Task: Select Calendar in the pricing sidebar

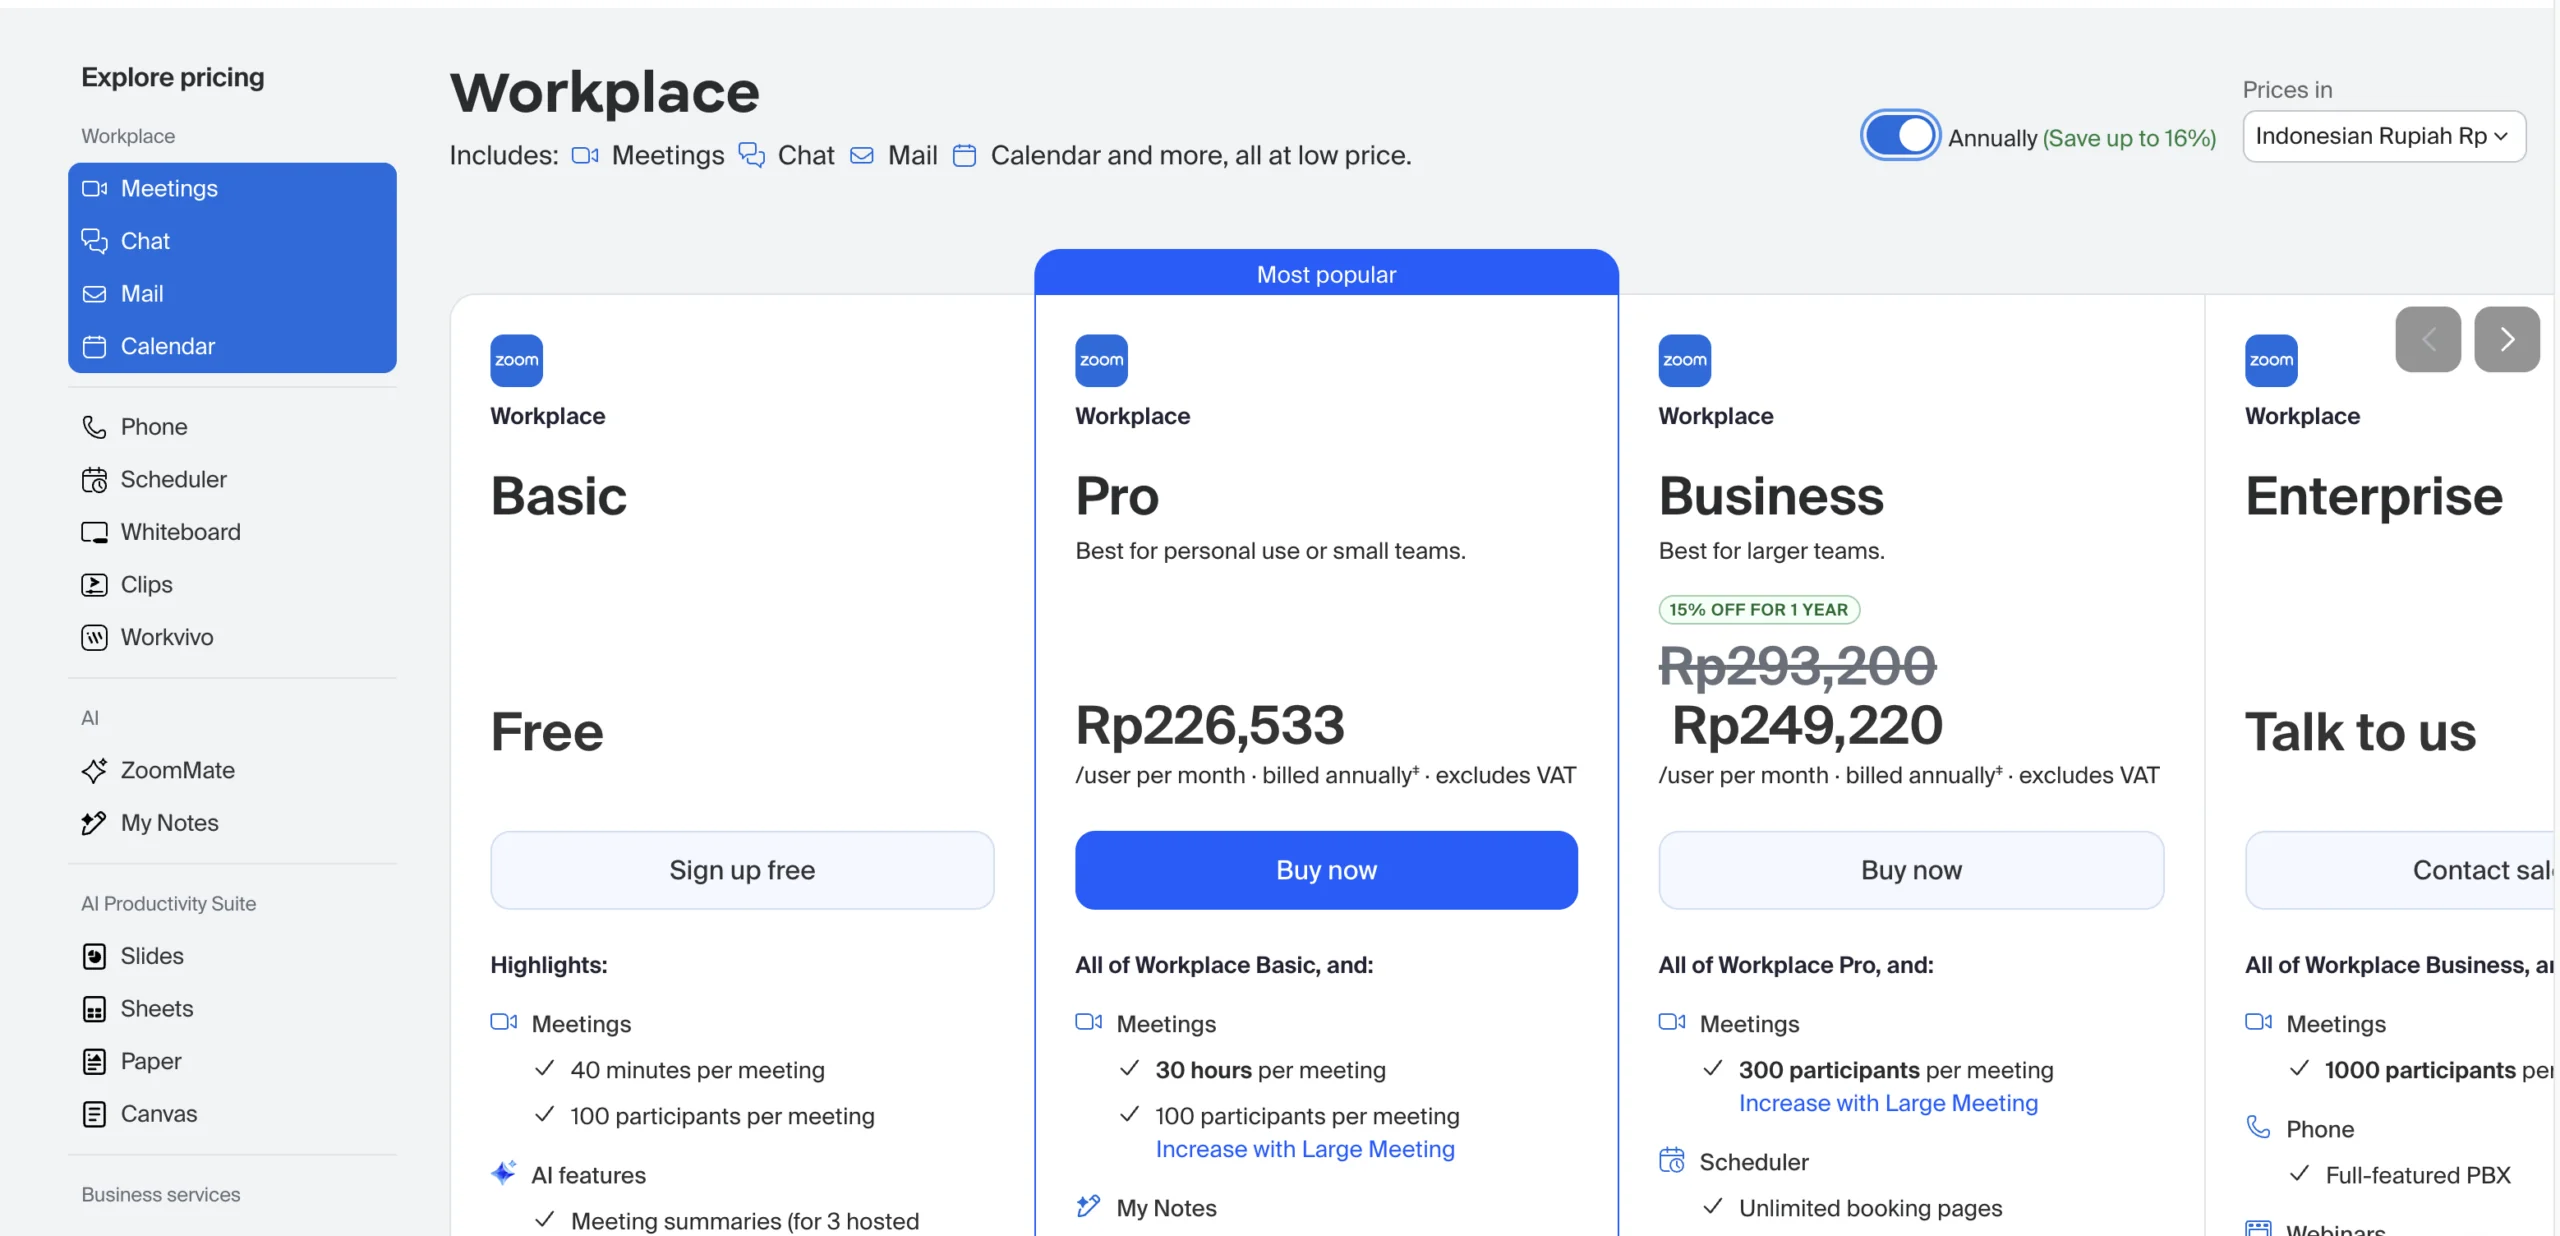Action: pyautogui.click(x=232, y=346)
